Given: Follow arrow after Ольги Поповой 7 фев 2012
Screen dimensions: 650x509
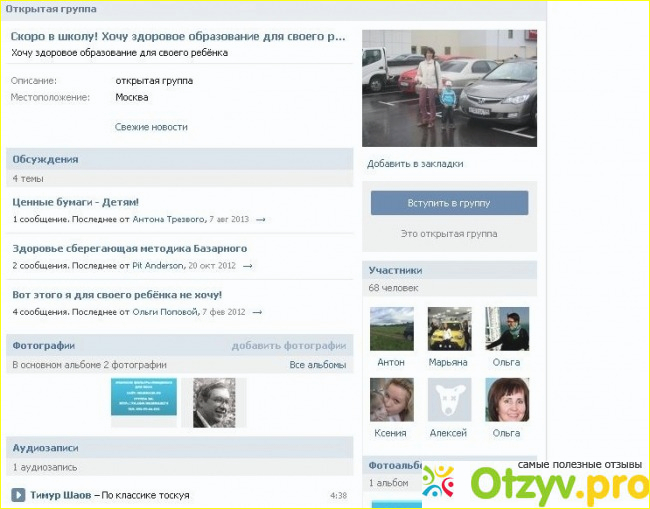Looking at the screenshot, I should 257,313.
